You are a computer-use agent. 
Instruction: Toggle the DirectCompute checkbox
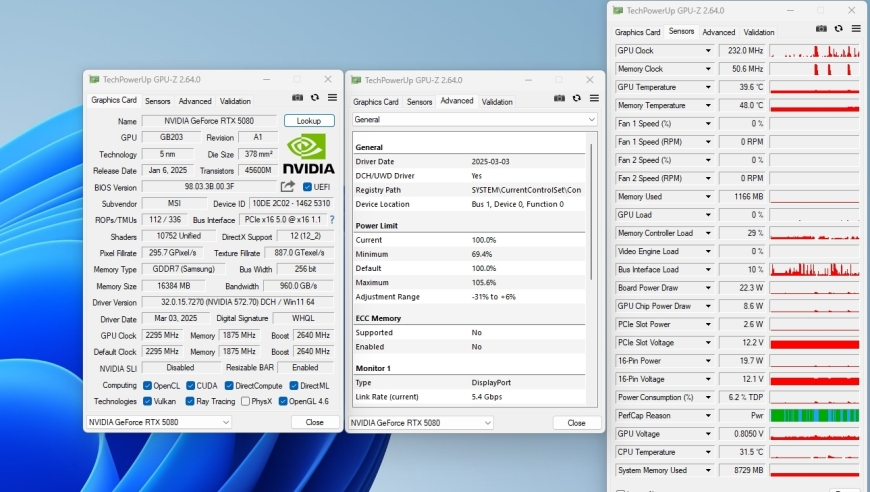[x=229, y=386]
